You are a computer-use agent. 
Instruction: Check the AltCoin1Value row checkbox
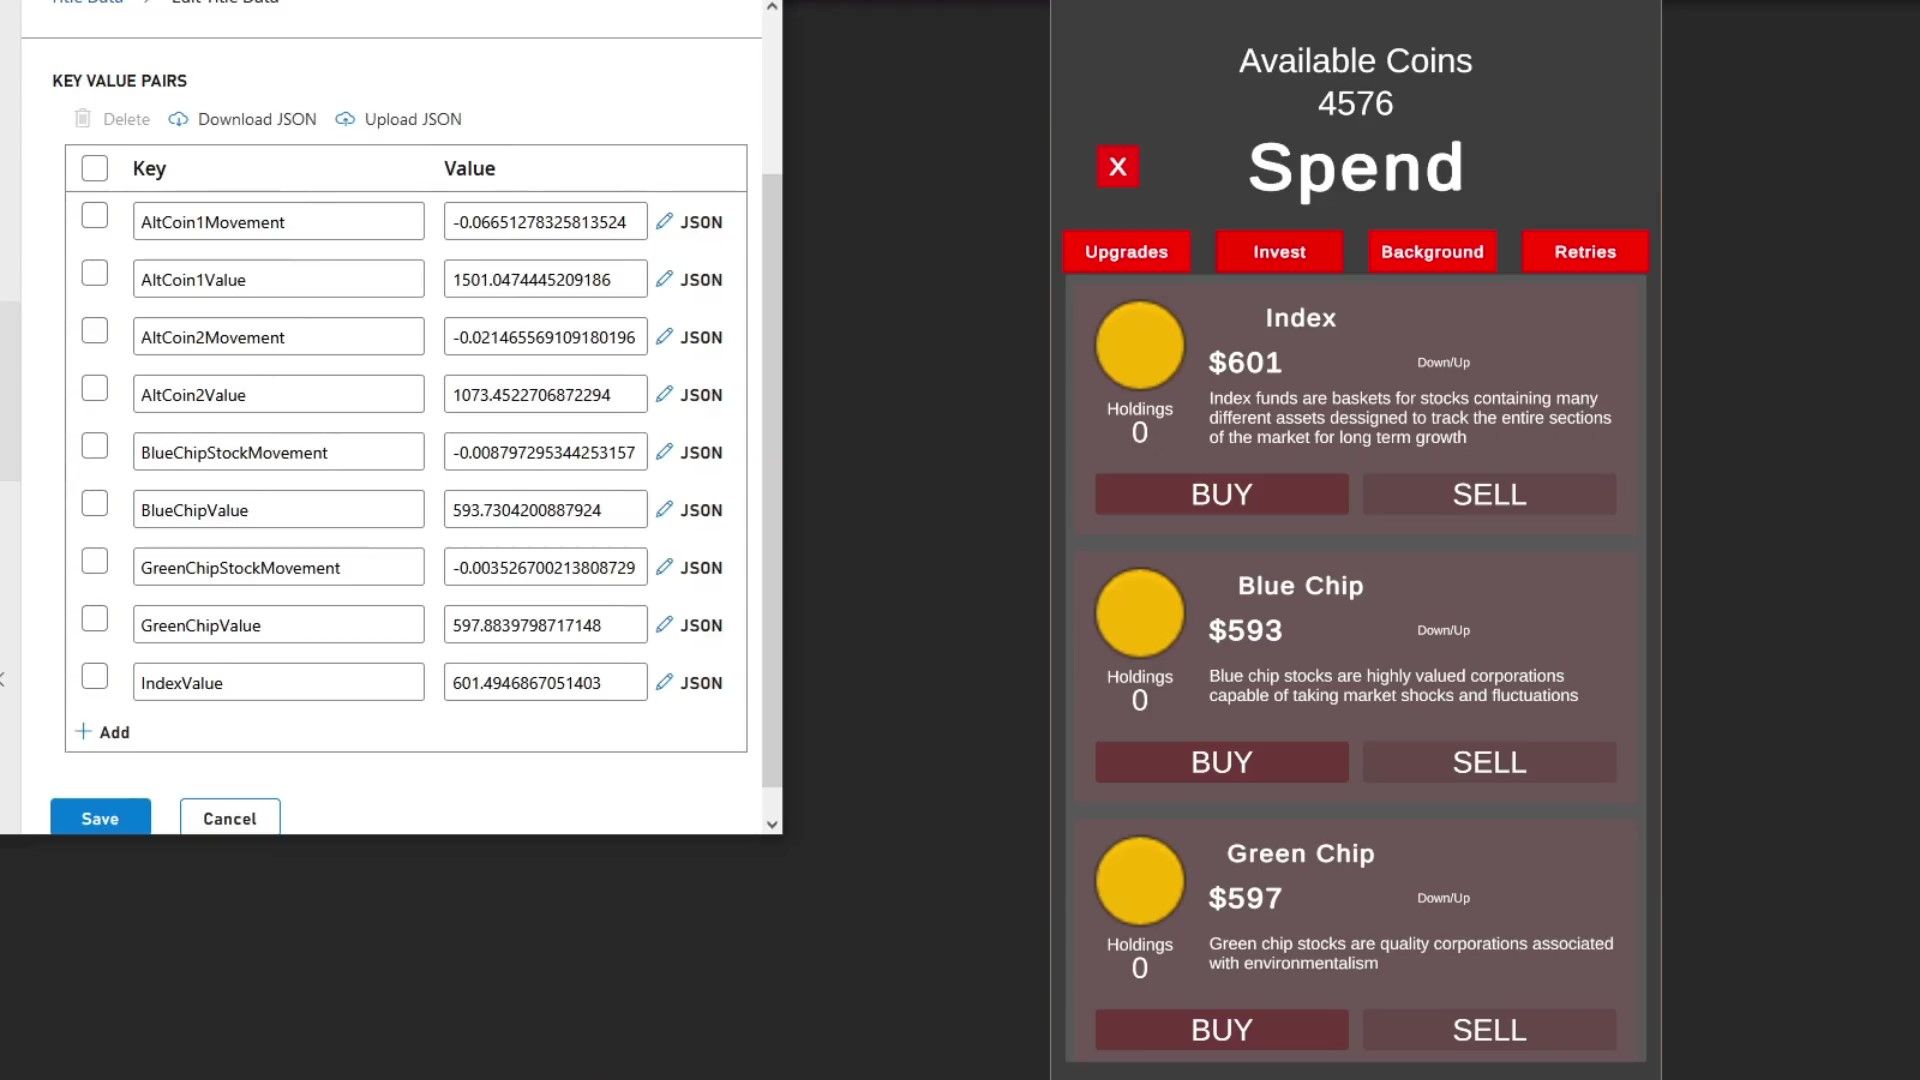95,273
